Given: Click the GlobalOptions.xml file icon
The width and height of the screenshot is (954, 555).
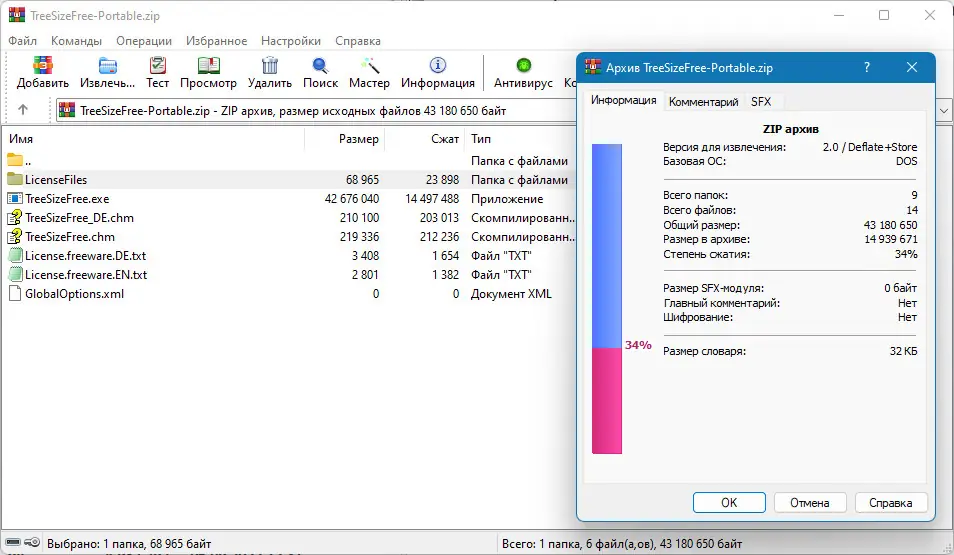Looking at the screenshot, I should click(x=15, y=293).
